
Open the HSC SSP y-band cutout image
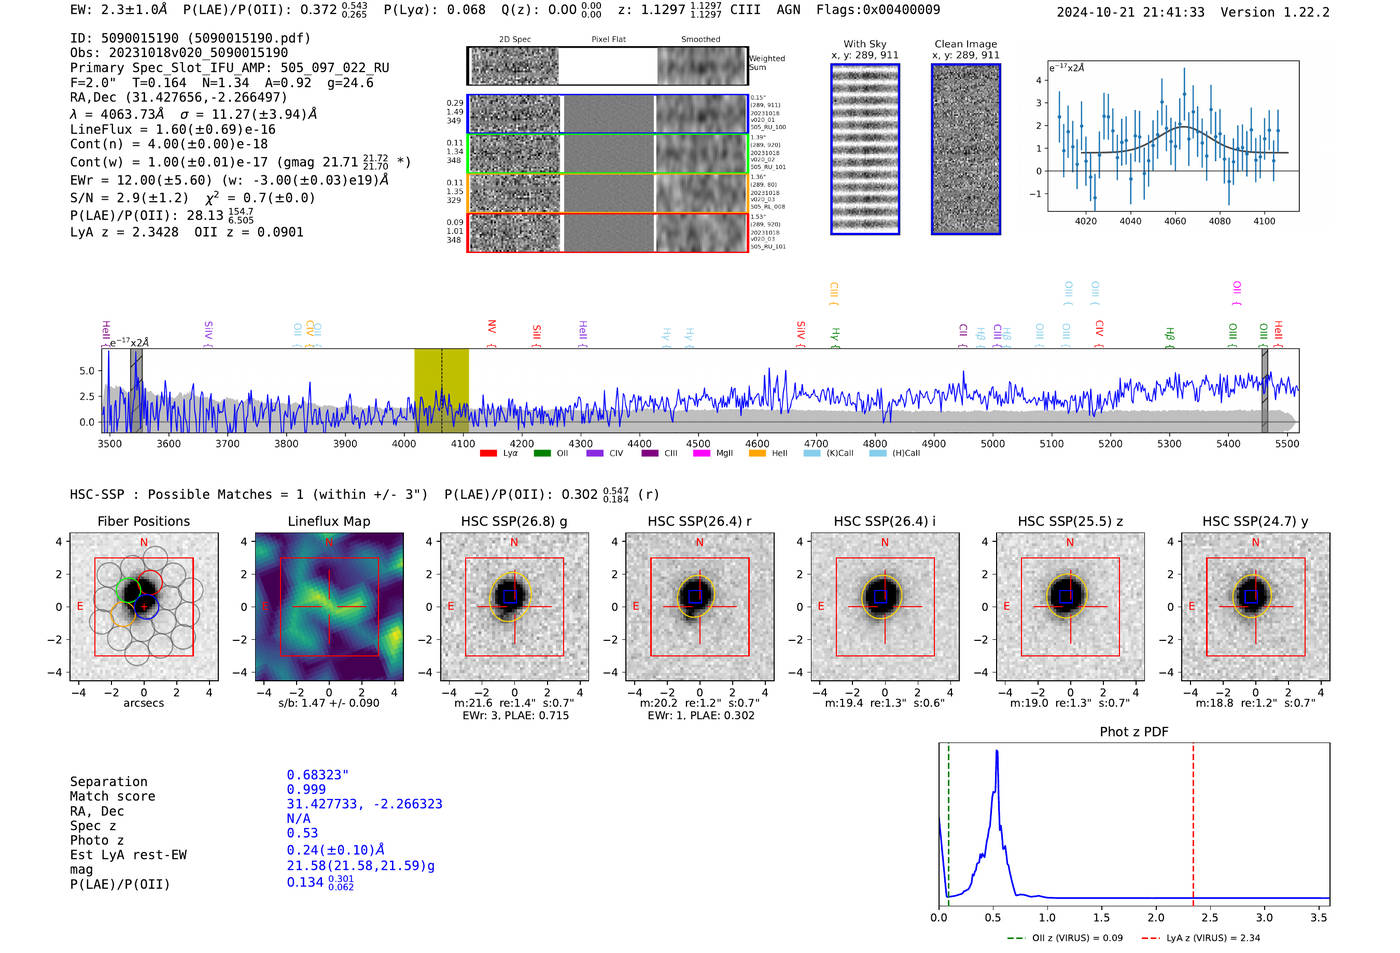click(x=1255, y=607)
